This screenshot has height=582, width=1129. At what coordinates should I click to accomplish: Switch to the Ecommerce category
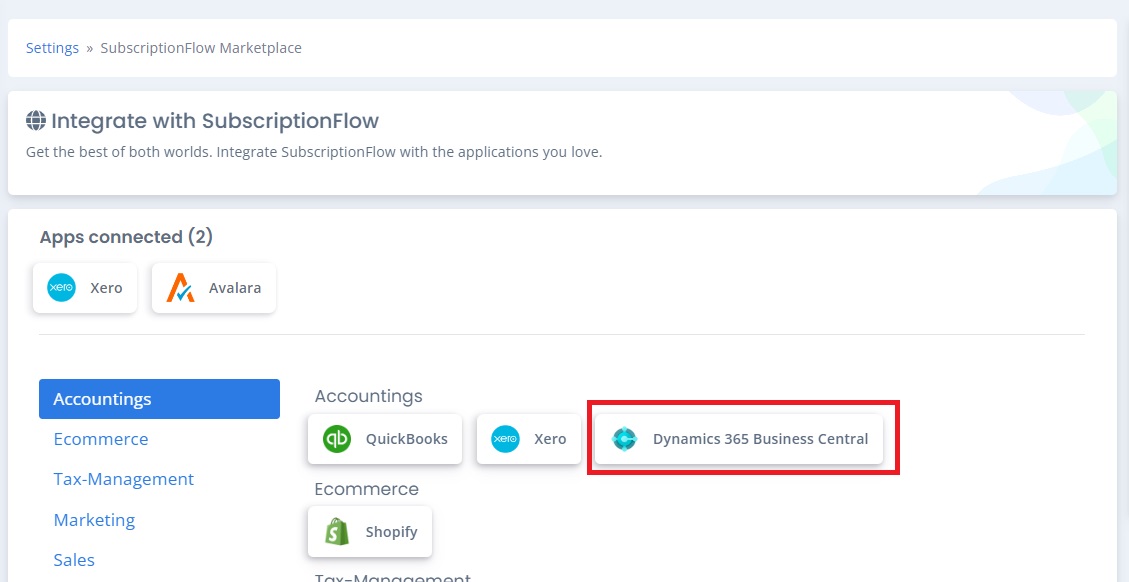(x=101, y=439)
